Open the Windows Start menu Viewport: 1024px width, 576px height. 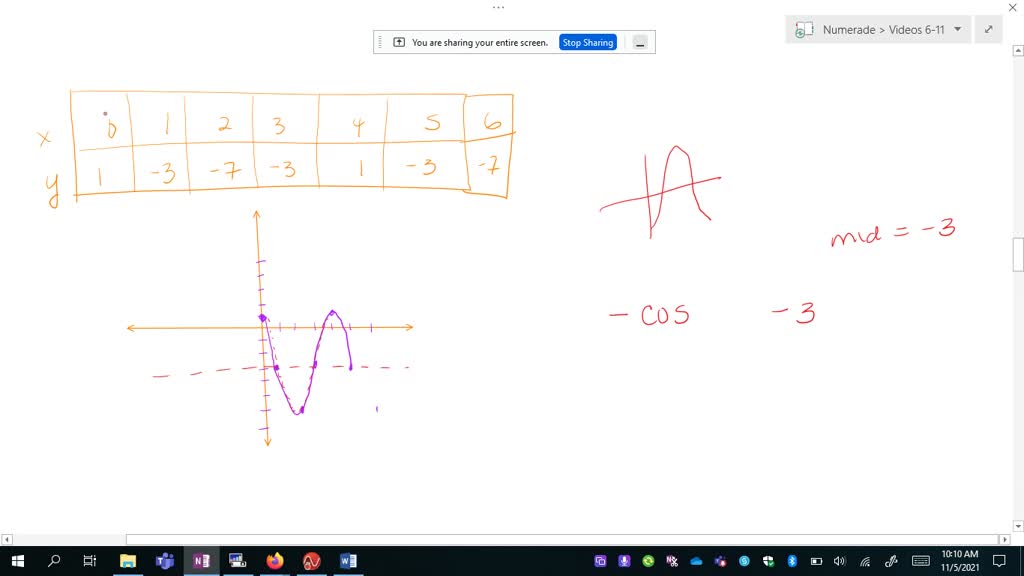(16, 560)
